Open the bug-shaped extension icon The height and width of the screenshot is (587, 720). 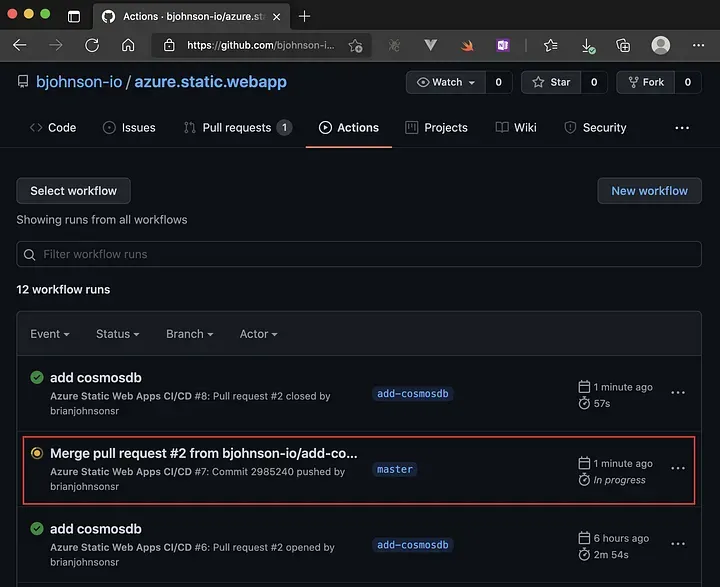coord(394,45)
